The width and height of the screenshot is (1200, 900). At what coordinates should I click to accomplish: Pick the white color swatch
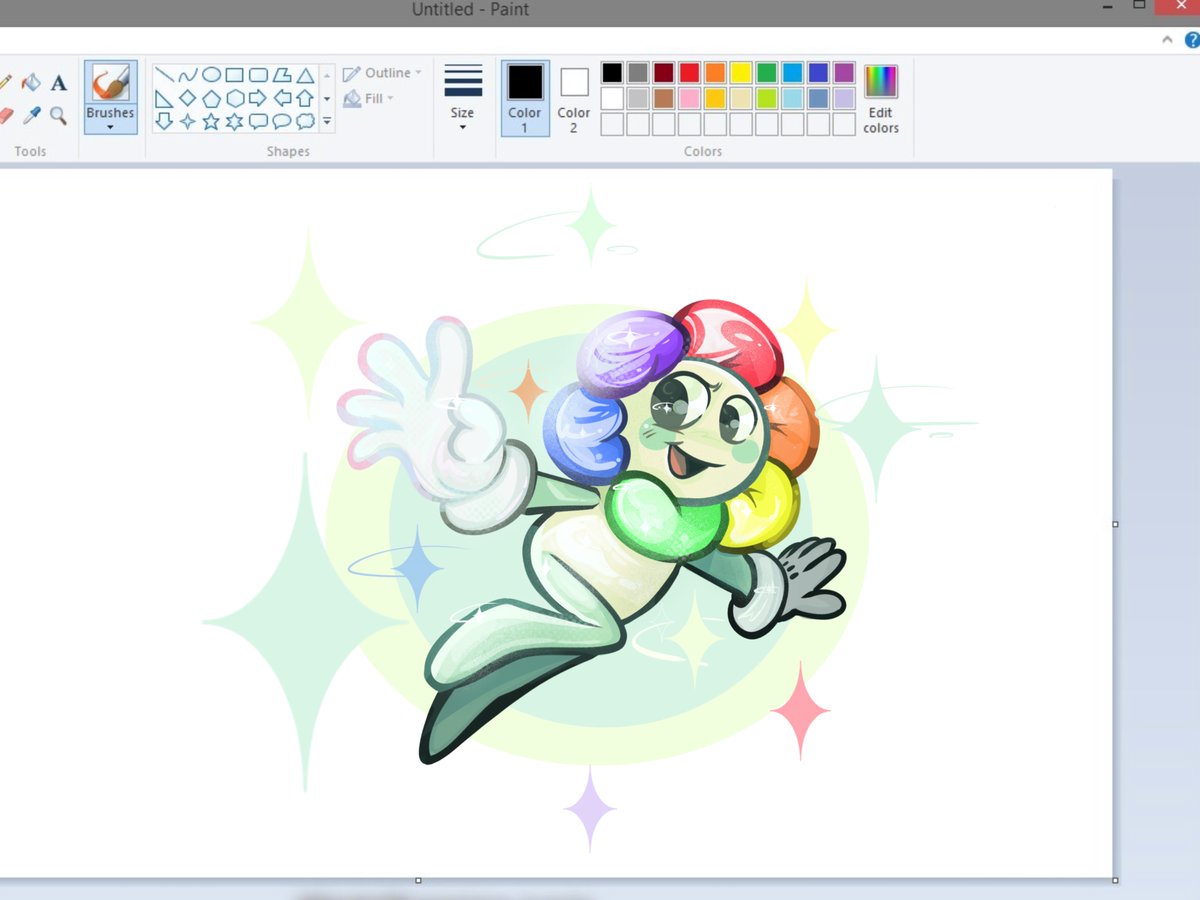pyautogui.click(x=612, y=98)
